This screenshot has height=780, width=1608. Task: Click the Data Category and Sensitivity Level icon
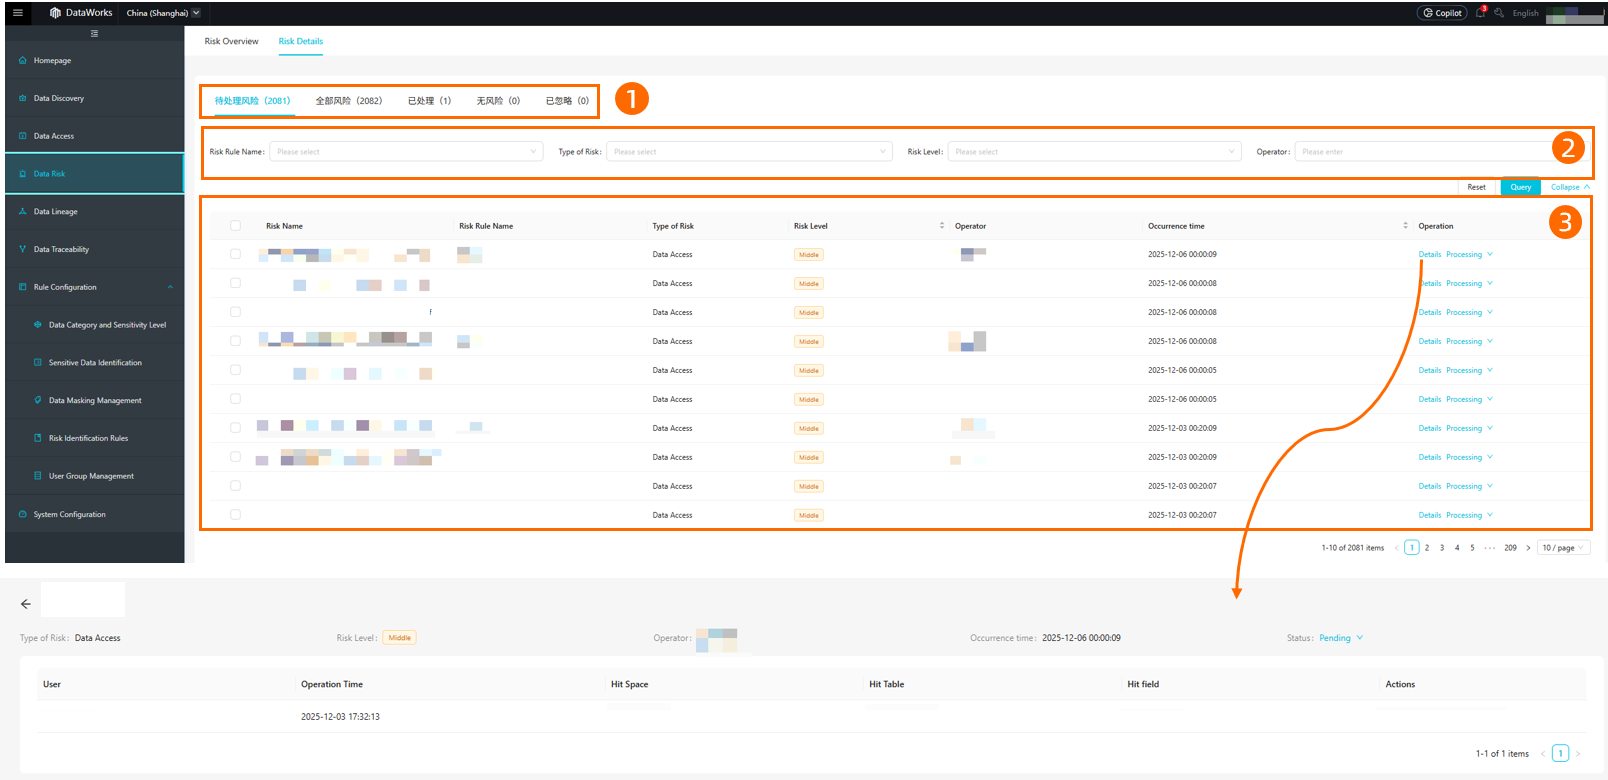[x=38, y=325]
